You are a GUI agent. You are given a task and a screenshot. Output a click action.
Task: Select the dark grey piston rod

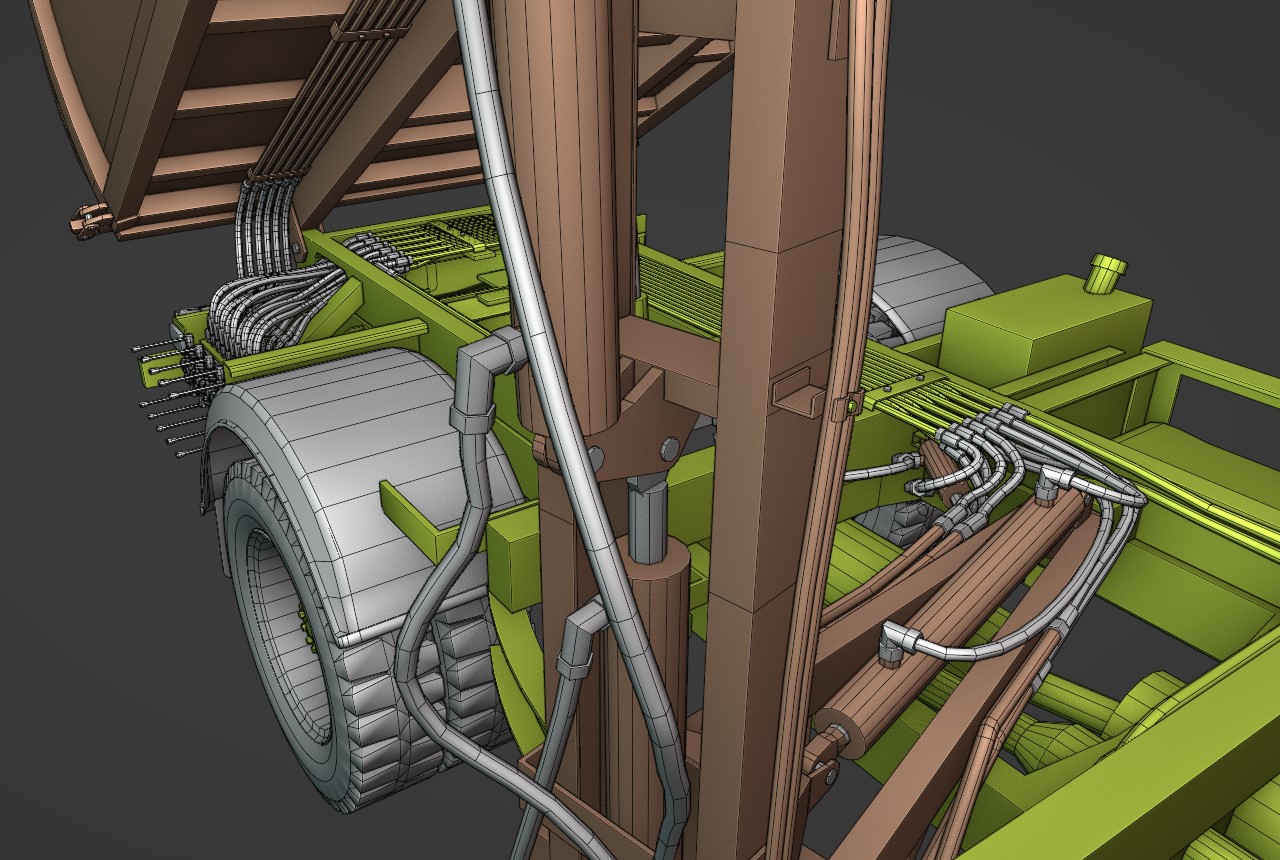click(x=647, y=515)
